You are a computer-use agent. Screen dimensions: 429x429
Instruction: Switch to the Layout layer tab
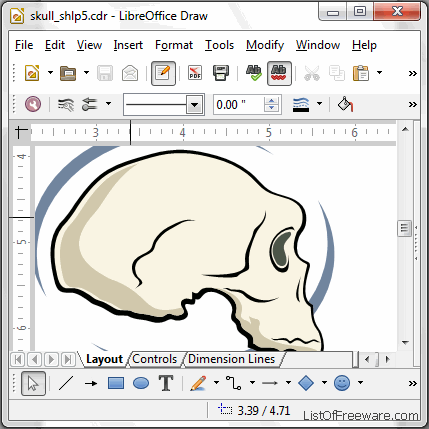click(104, 359)
